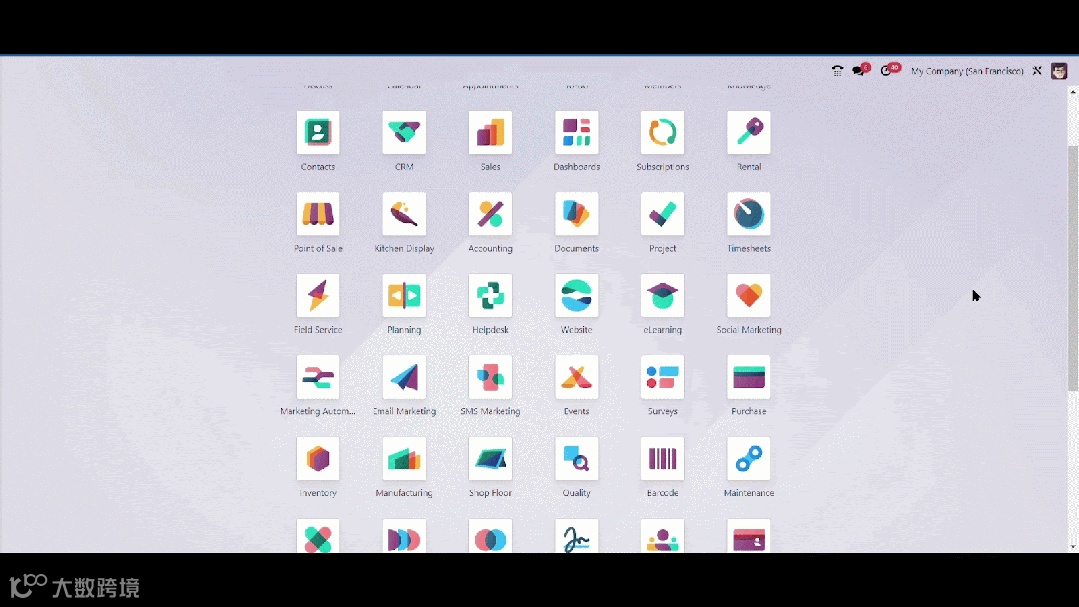Open the Website app
The width and height of the screenshot is (1079, 607).
click(x=577, y=295)
